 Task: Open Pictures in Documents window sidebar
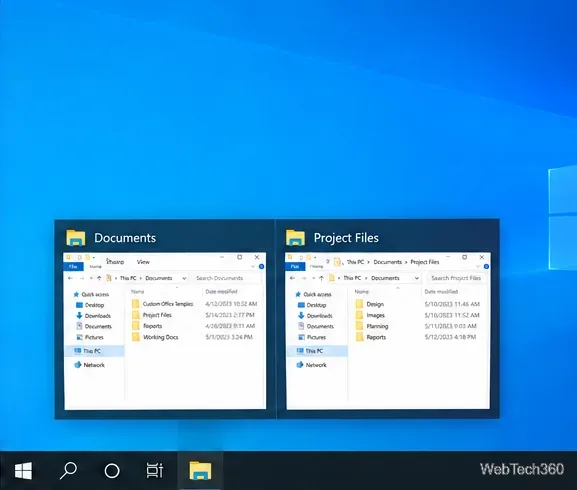tap(90, 337)
